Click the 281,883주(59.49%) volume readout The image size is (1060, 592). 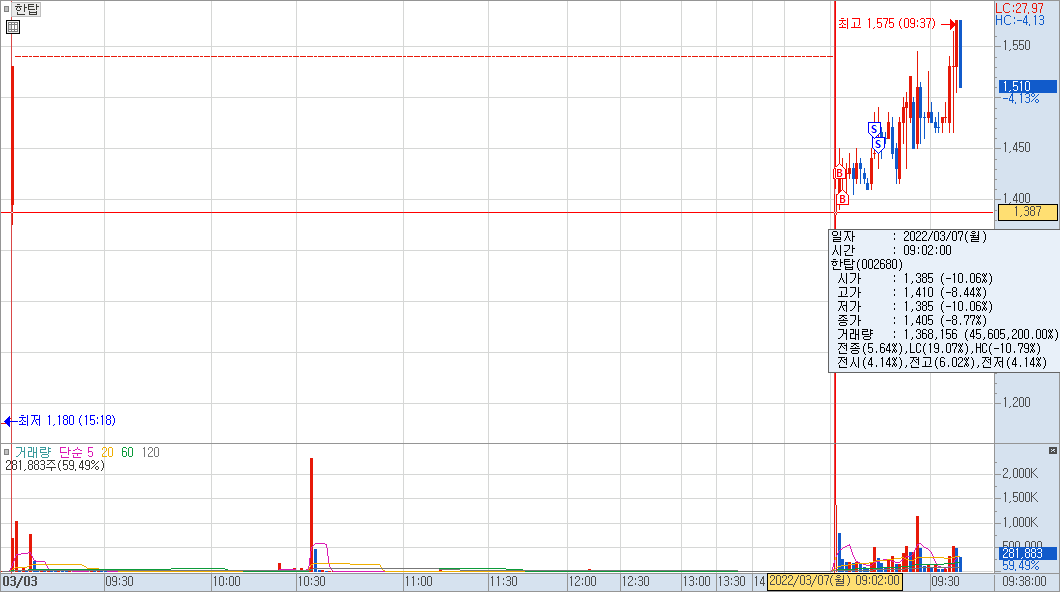pos(55,466)
